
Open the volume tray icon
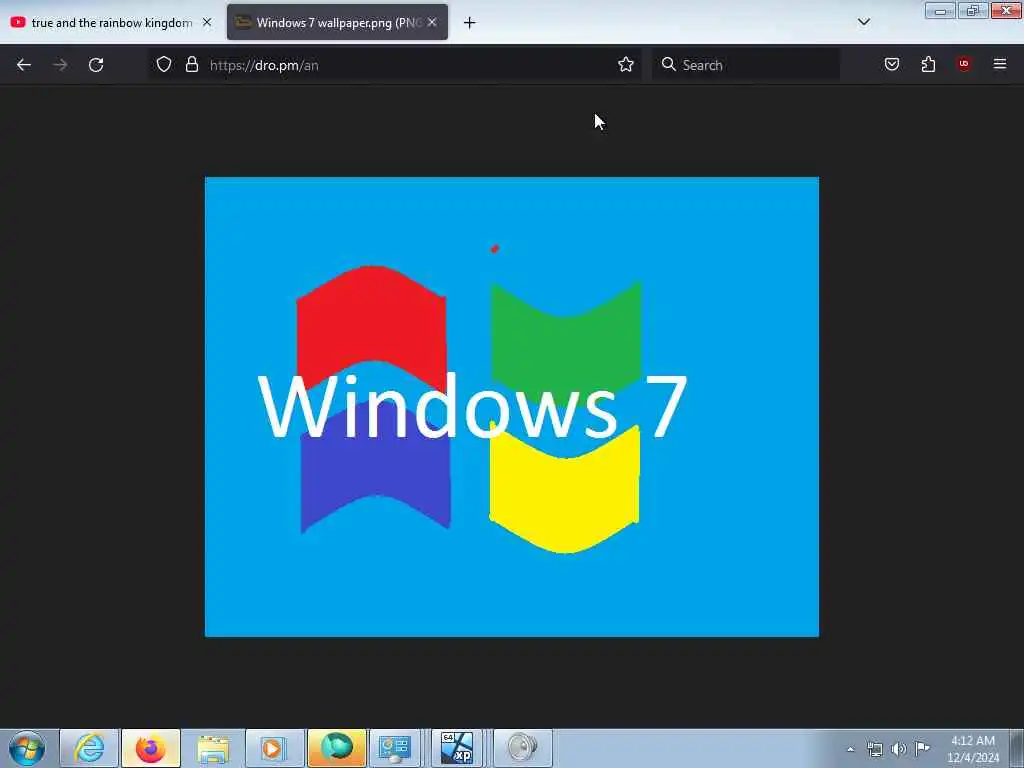[899, 749]
